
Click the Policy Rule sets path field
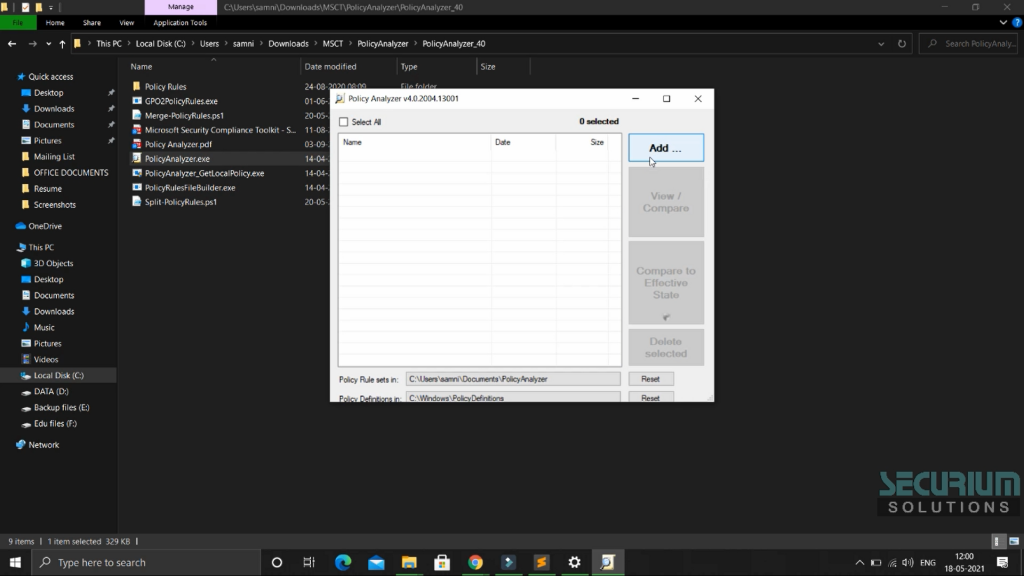513,379
